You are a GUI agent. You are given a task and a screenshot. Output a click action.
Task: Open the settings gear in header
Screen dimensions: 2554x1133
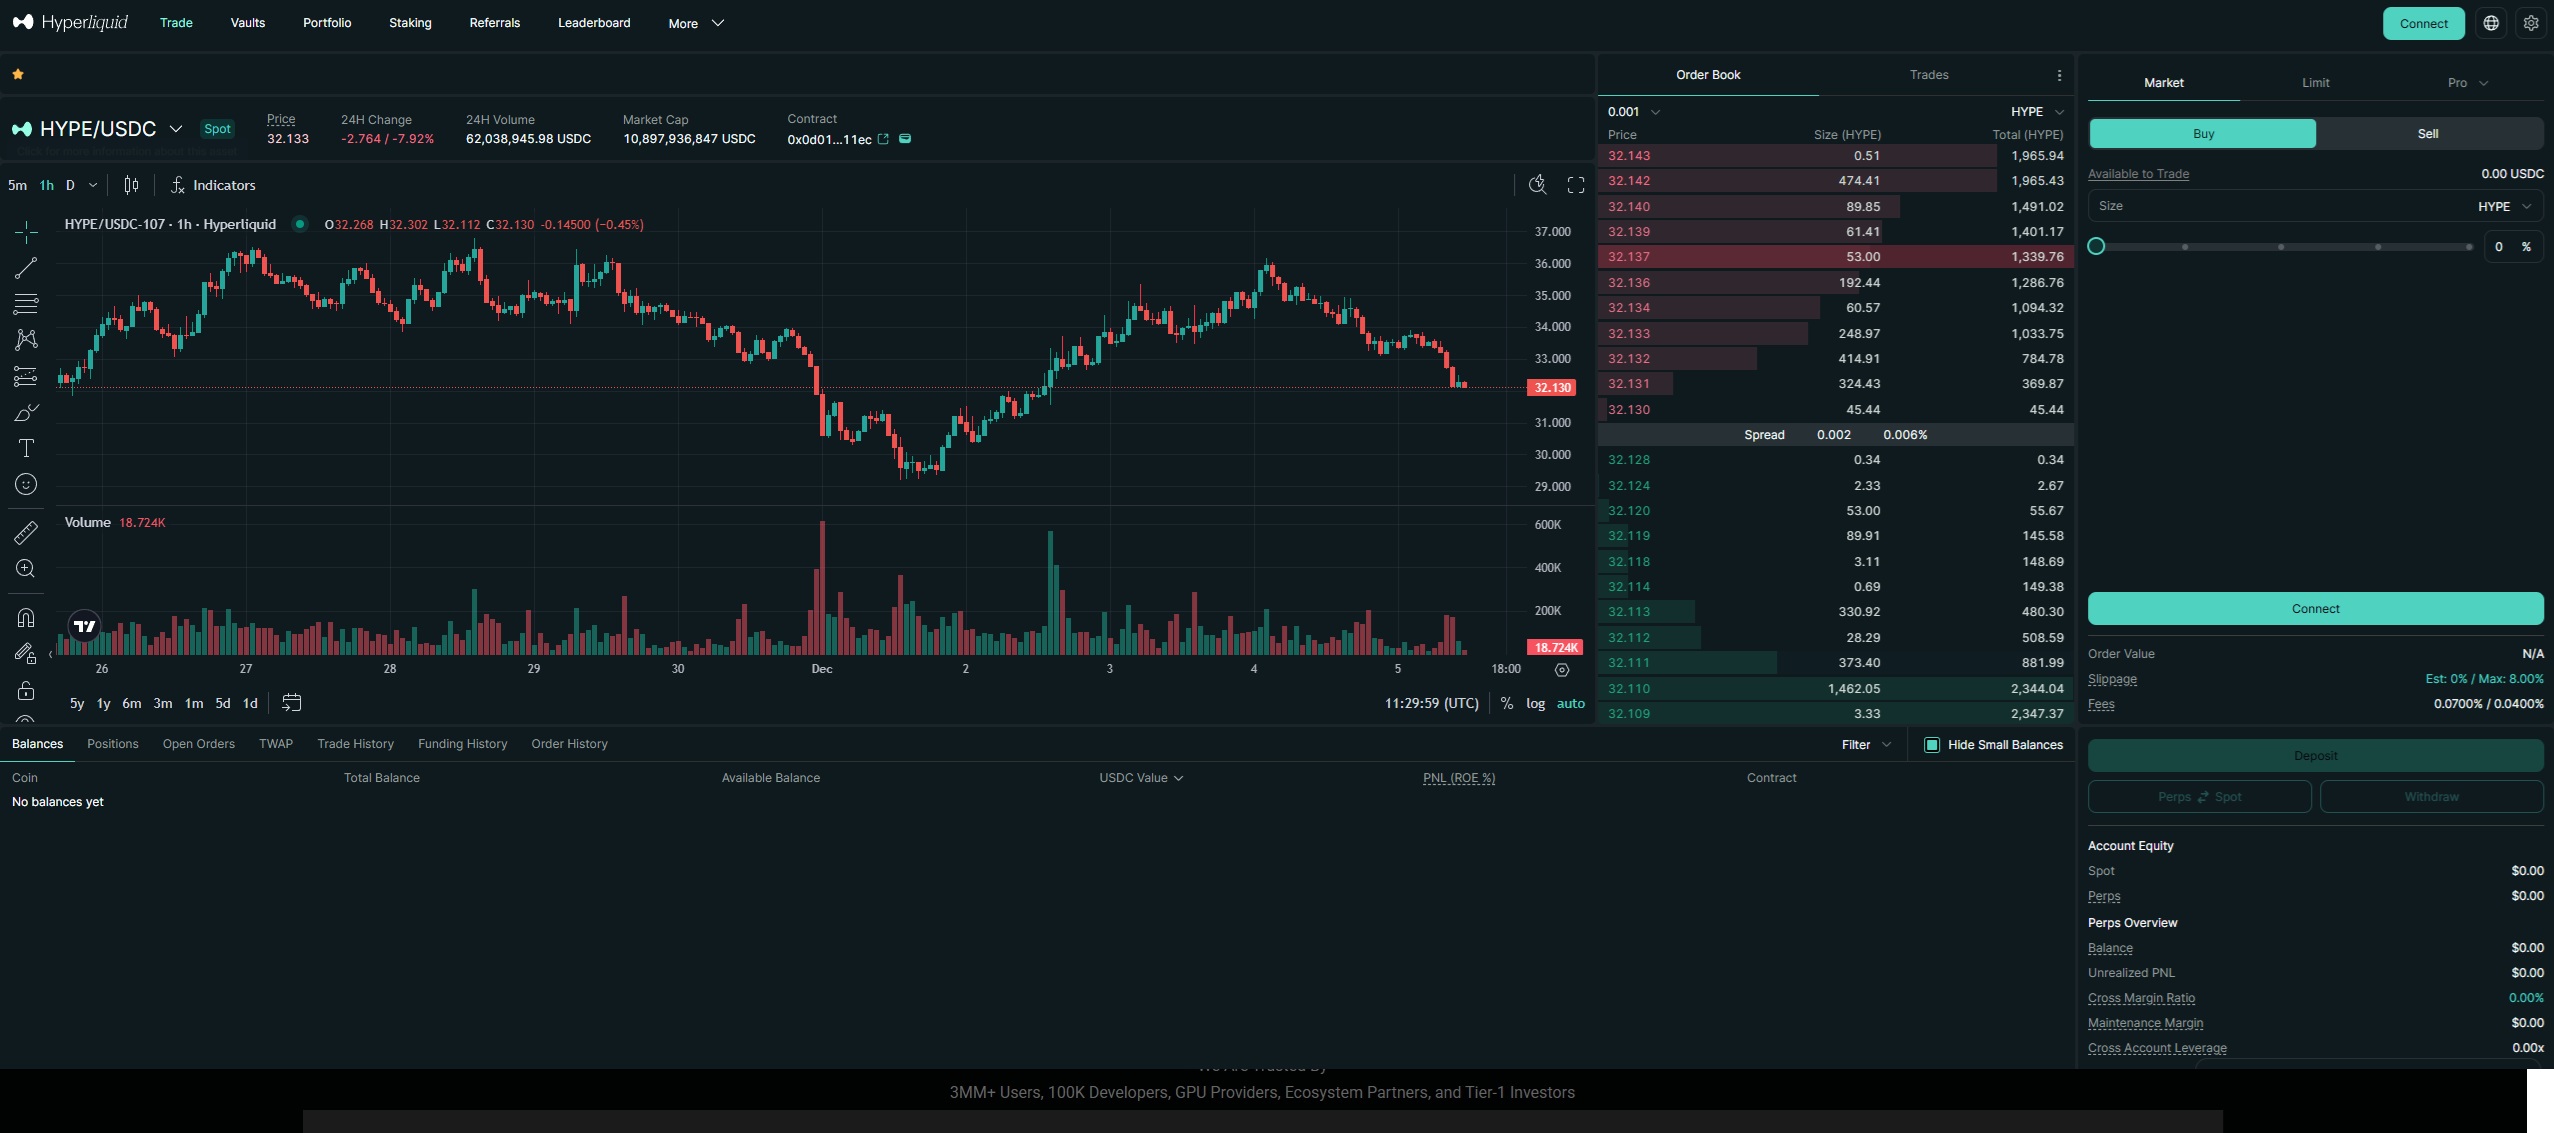pos(2531,23)
